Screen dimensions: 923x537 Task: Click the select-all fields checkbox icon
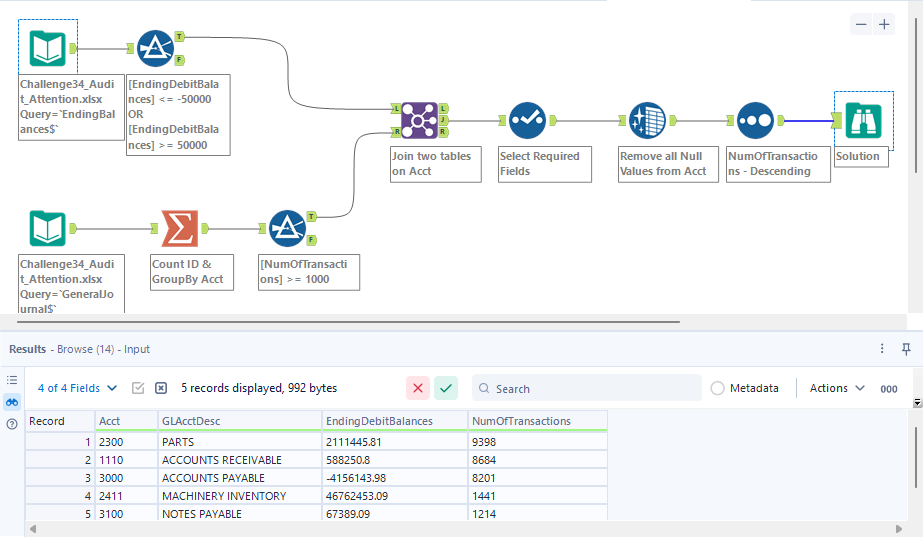[139, 388]
